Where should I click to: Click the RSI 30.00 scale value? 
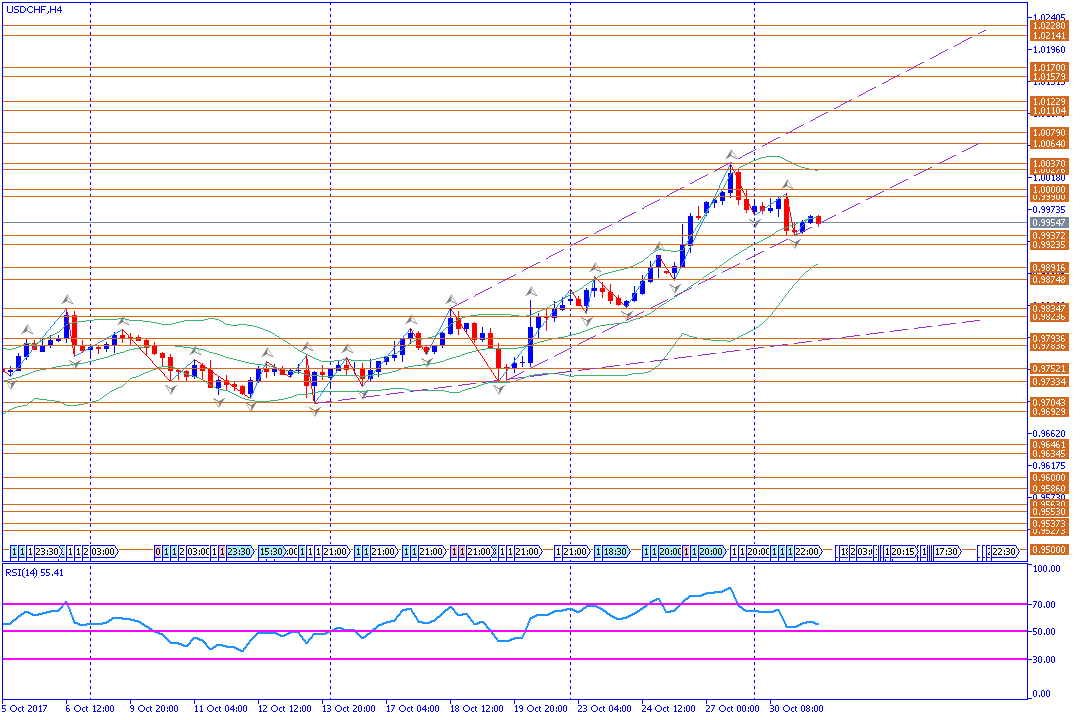coord(1045,659)
